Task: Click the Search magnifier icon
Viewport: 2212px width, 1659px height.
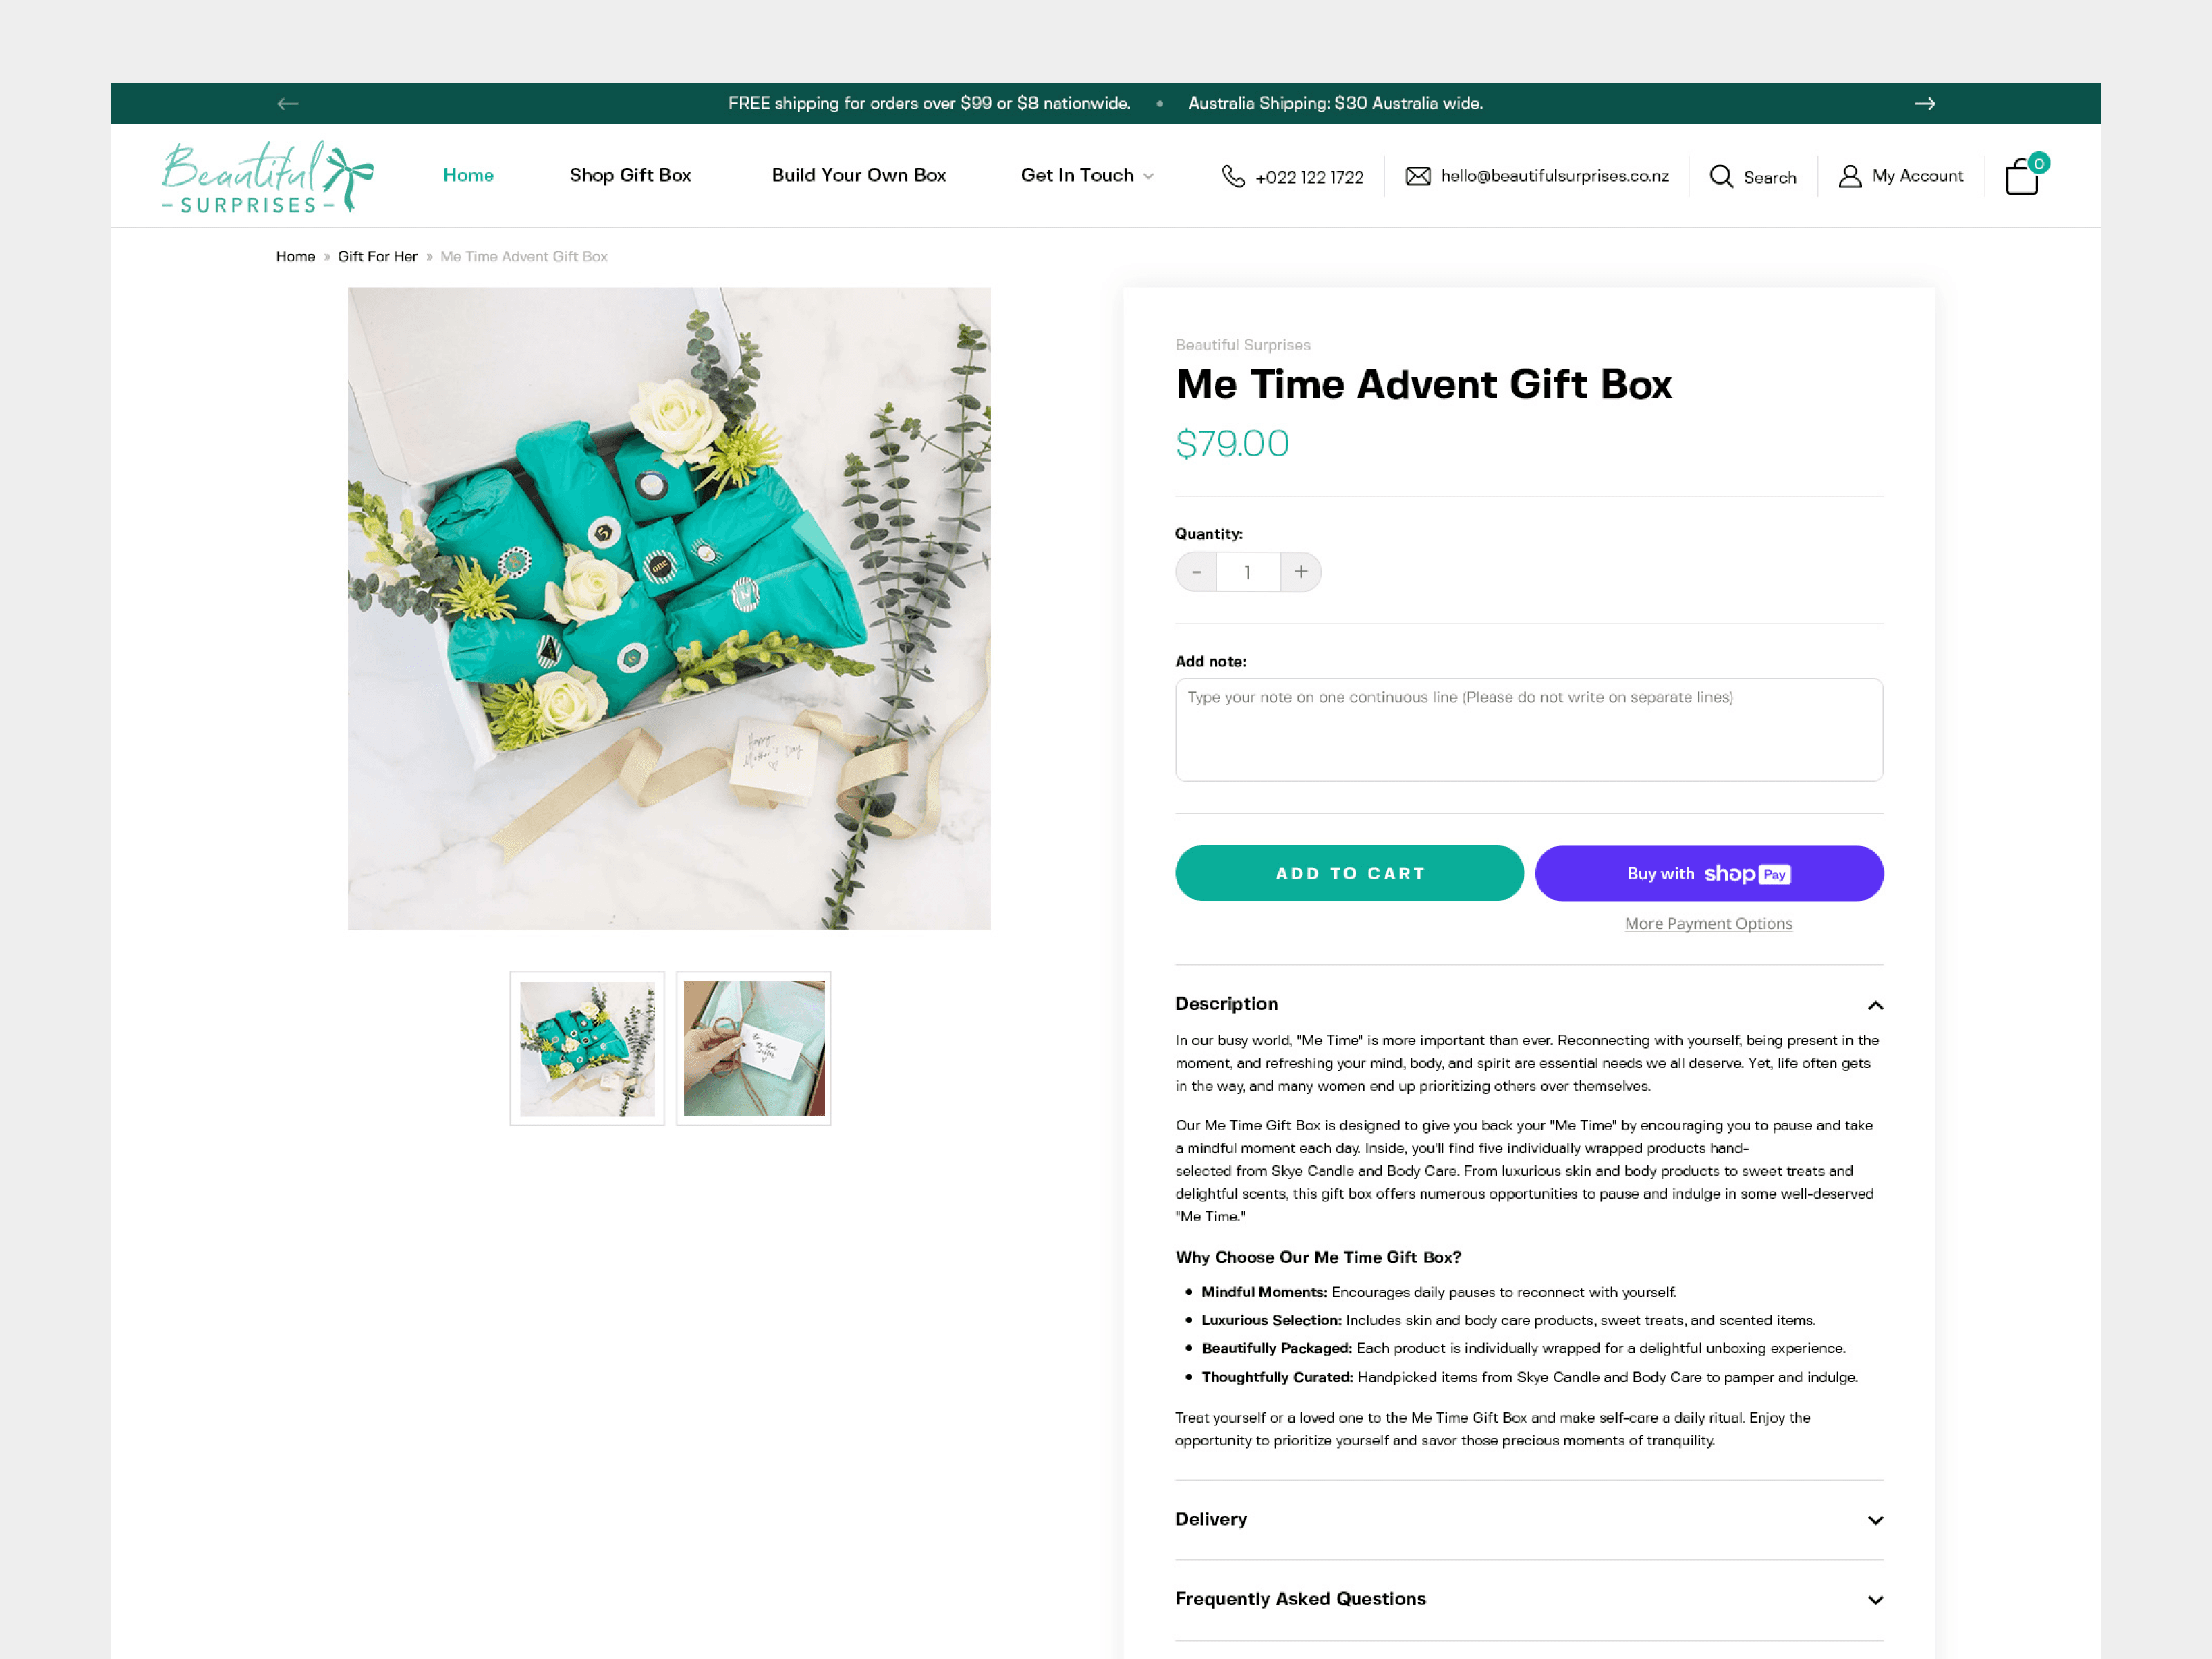Action: (x=1720, y=176)
